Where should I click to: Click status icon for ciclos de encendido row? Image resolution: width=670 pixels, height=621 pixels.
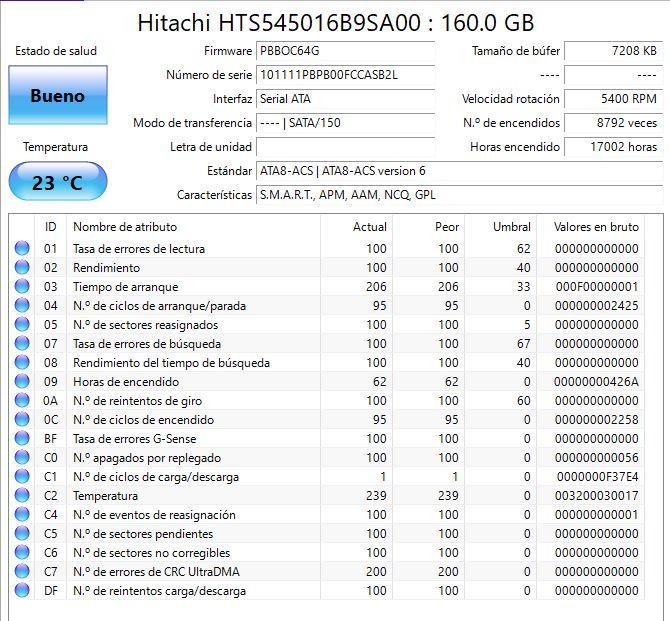pyautogui.click(x=22, y=420)
